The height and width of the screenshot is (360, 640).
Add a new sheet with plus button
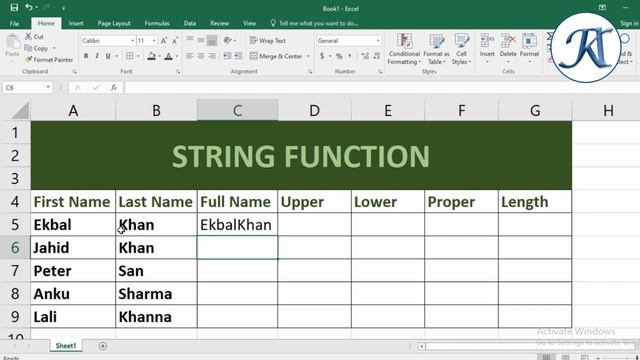(102, 346)
